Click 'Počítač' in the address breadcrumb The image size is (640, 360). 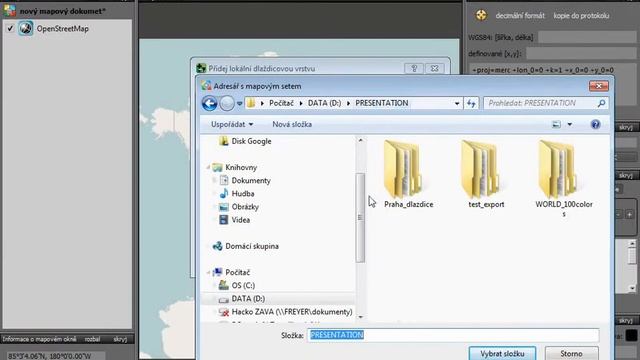(x=281, y=103)
